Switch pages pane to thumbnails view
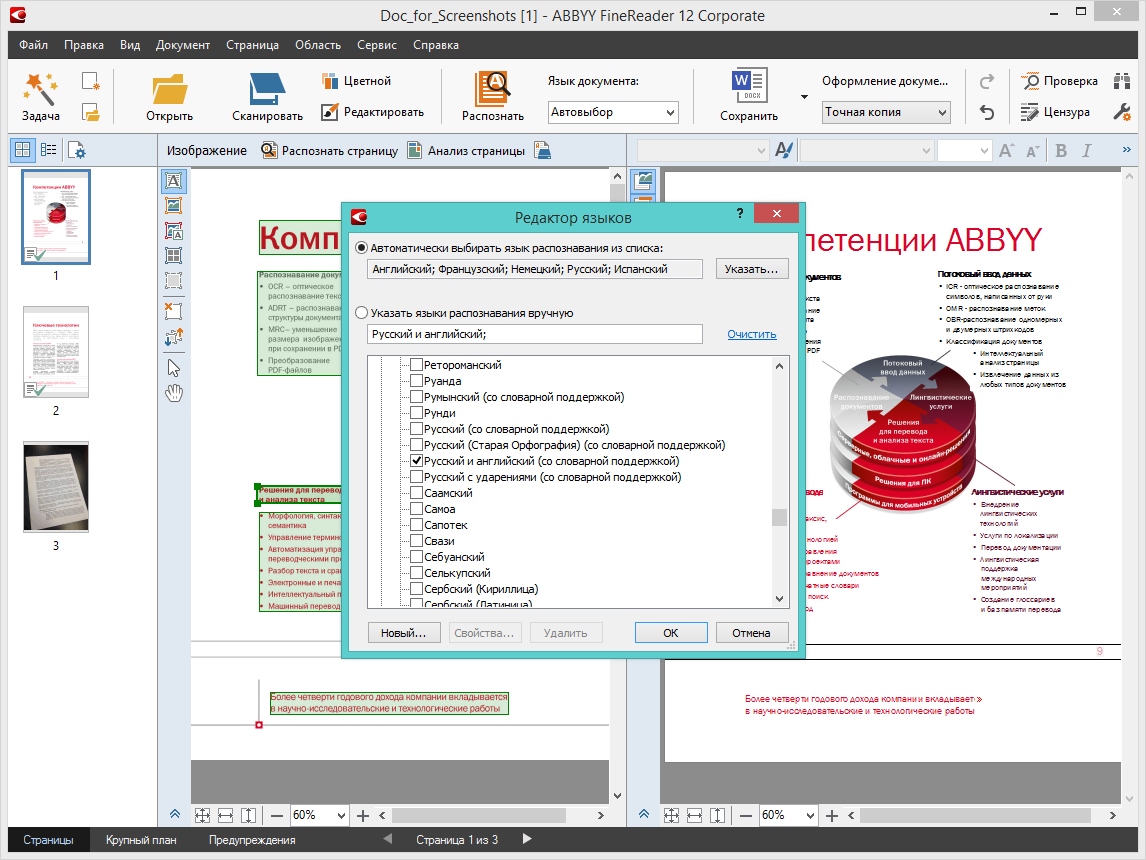 tap(23, 150)
